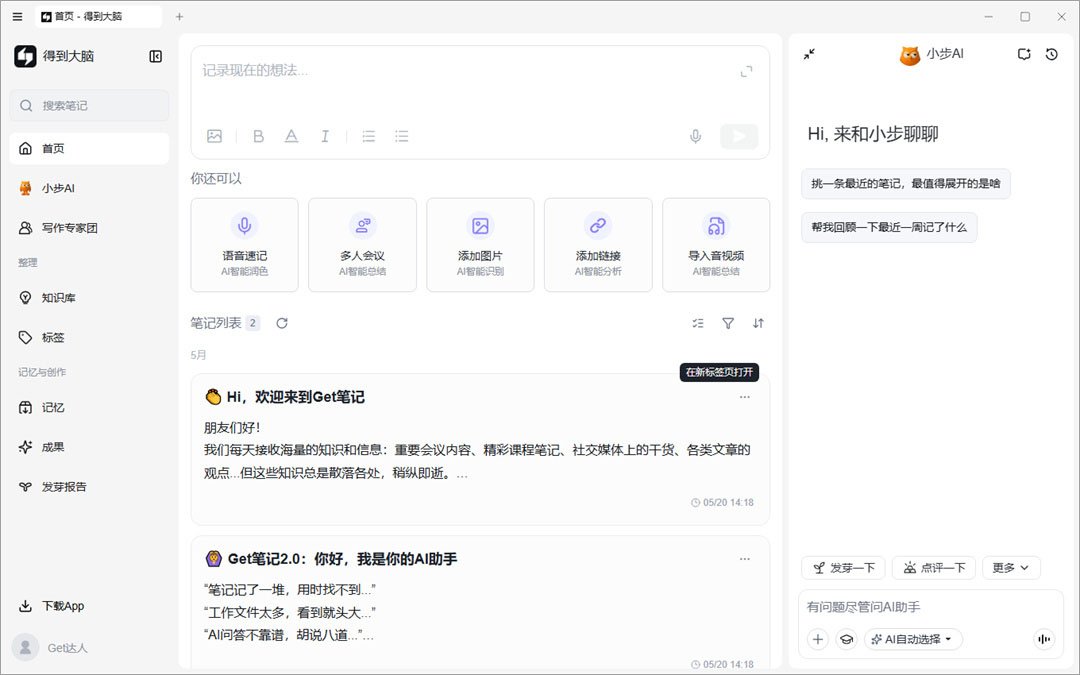Open 写作专家团 in sidebar

(x=89, y=228)
